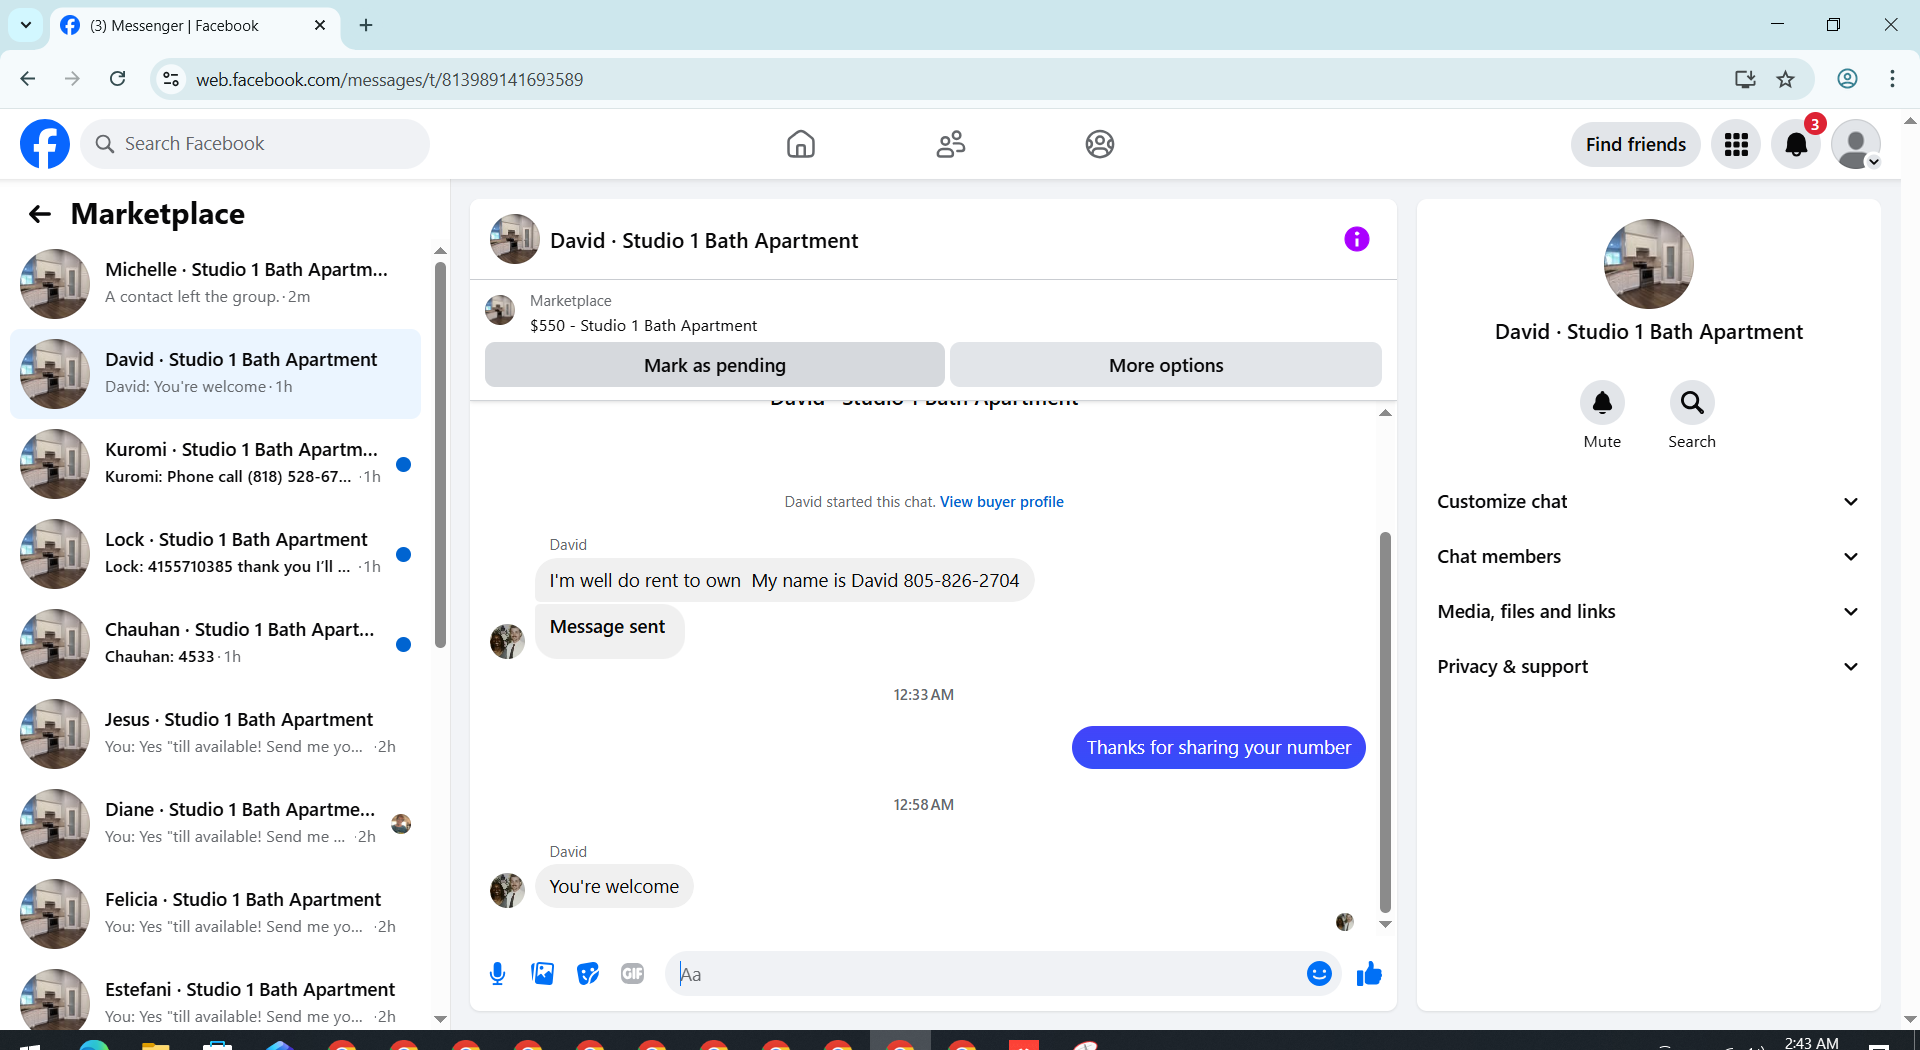Click the Find friends button
Viewport: 1920px width, 1050px height.
tap(1635, 144)
